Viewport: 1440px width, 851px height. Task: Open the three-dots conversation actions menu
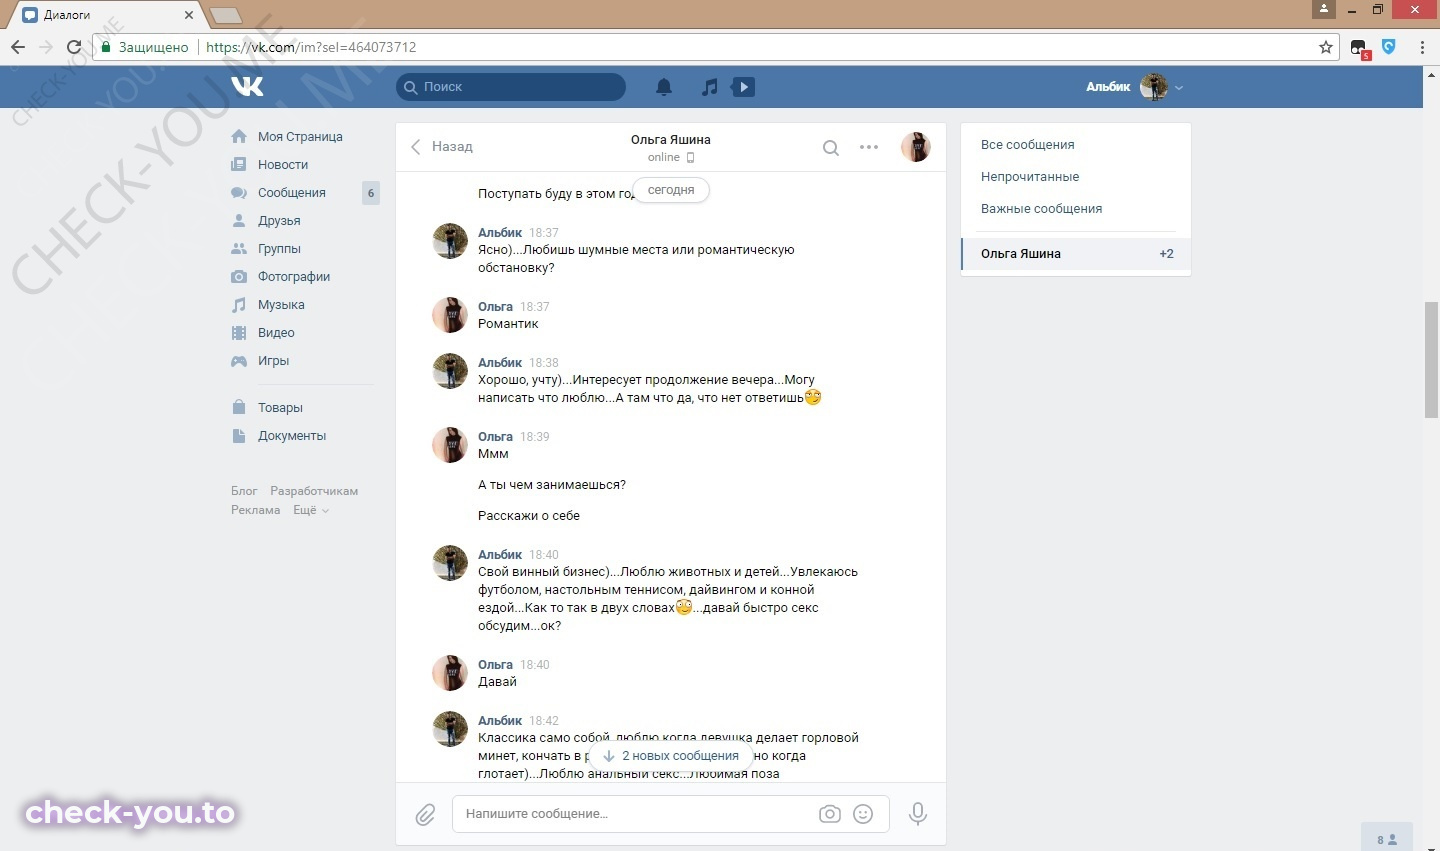869,147
